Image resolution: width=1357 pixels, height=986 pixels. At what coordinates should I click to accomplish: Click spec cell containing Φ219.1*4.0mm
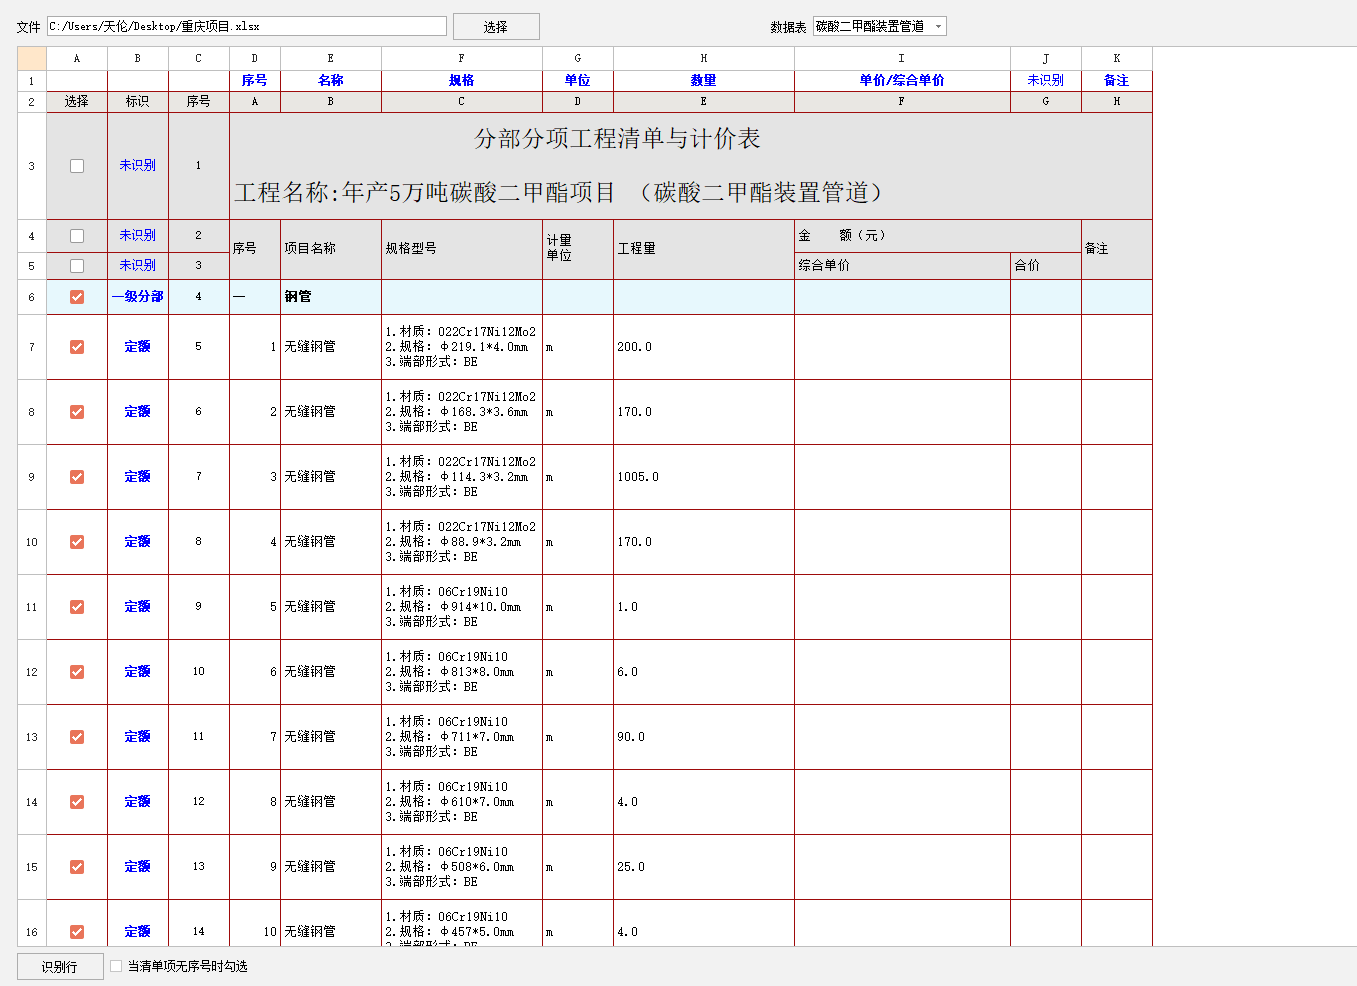pyautogui.click(x=462, y=347)
